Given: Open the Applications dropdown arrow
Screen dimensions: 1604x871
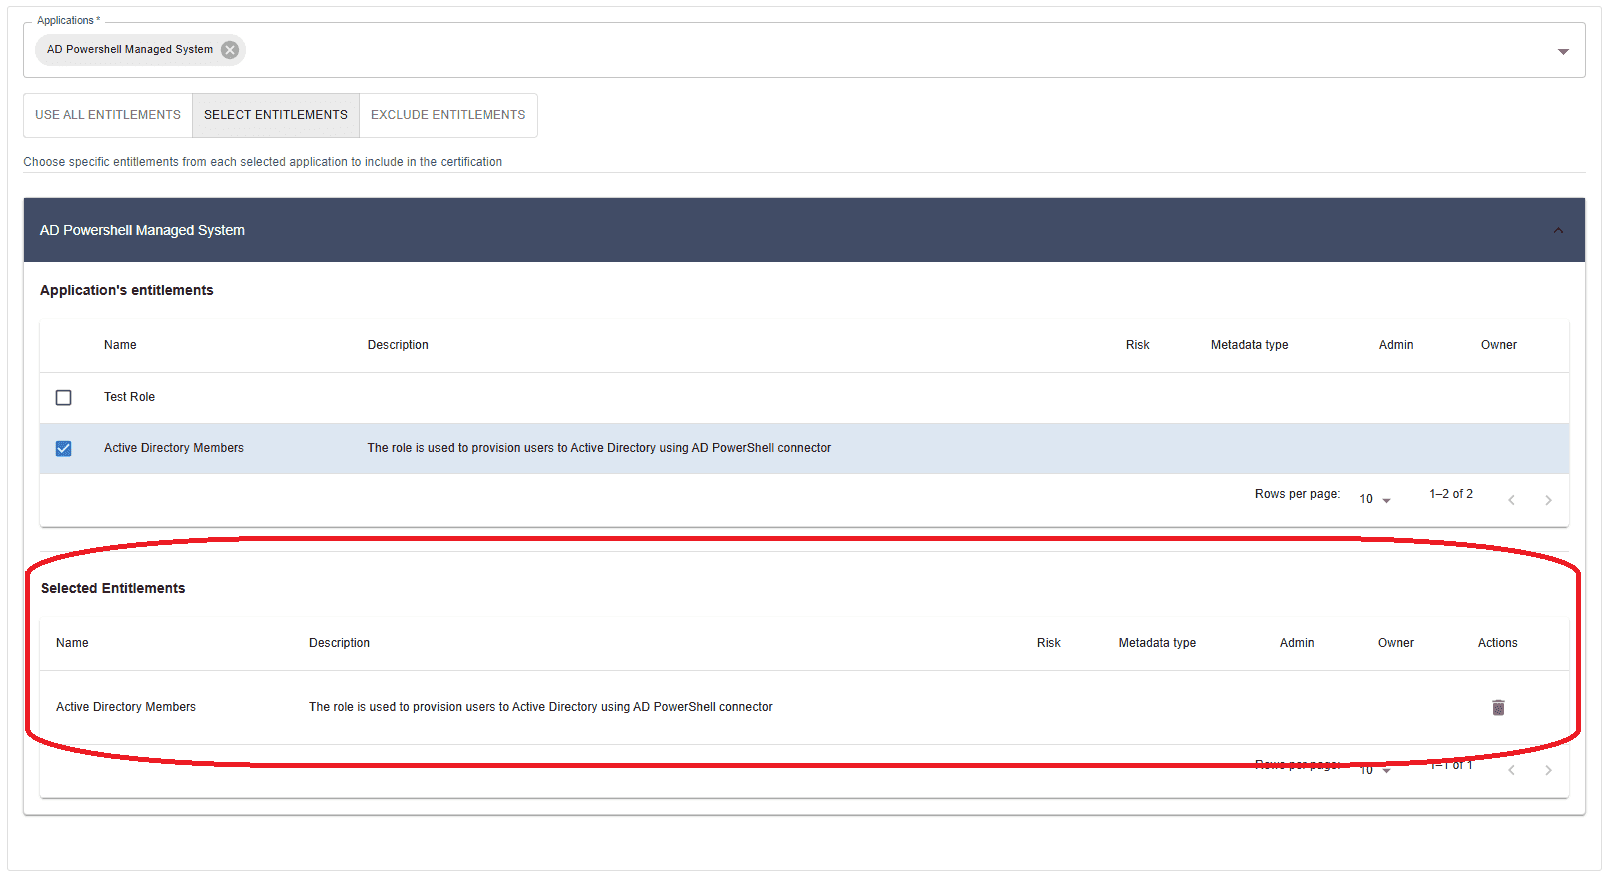Looking at the screenshot, I should point(1562,51).
